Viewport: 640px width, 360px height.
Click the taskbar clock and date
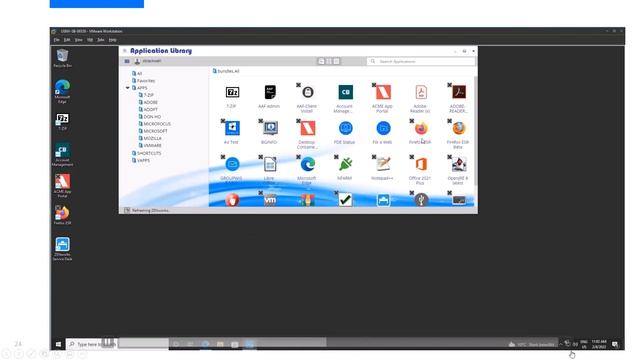click(x=599, y=344)
